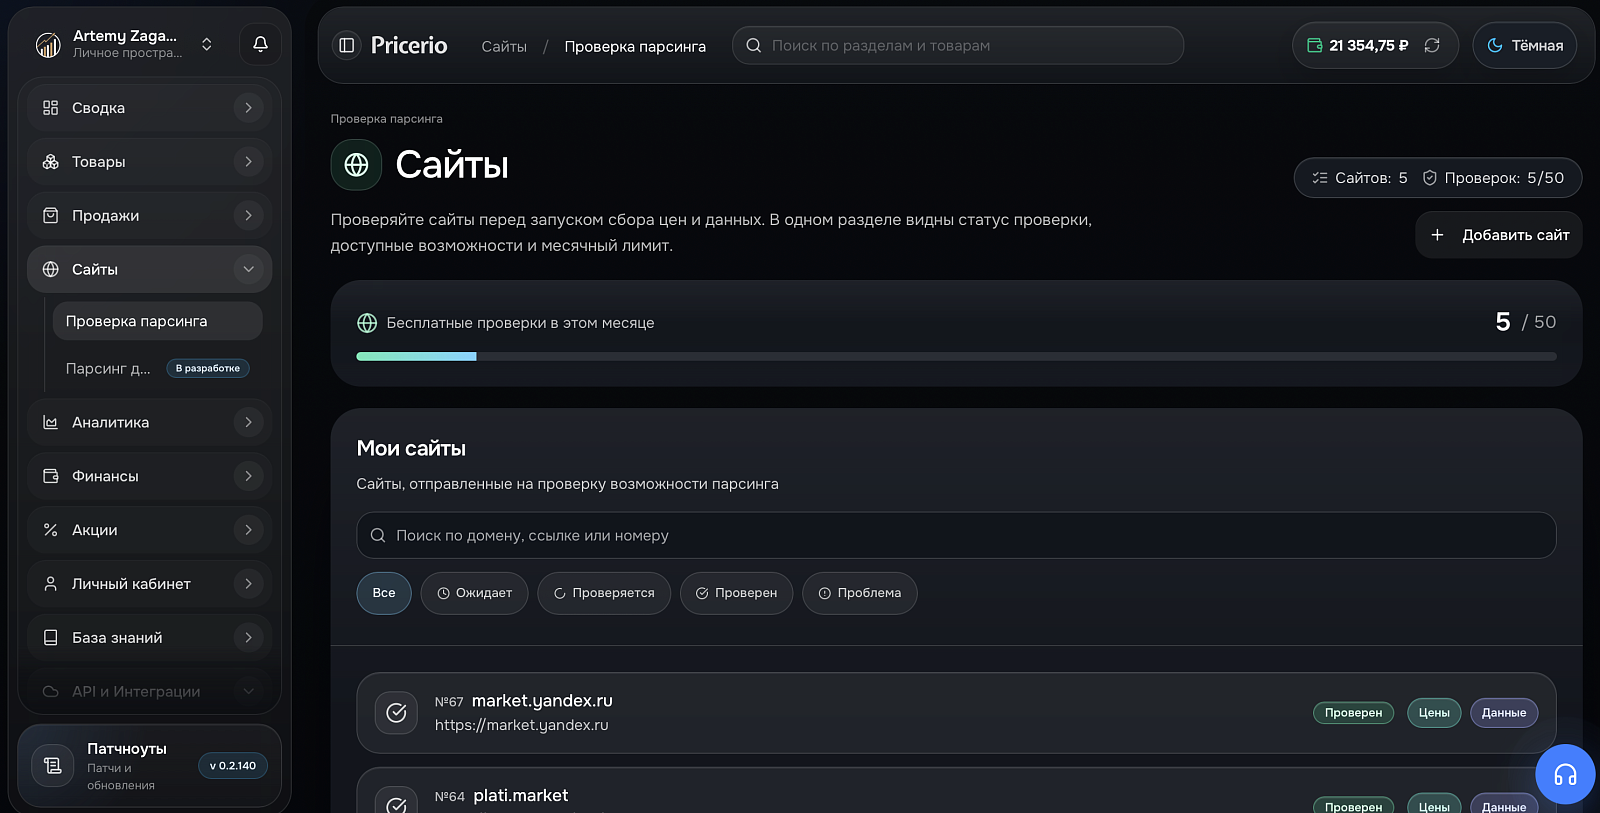The width and height of the screenshot is (1600, 813).
Task: Expand the Продажи section chevron
Action: click(x=248, y=216)
